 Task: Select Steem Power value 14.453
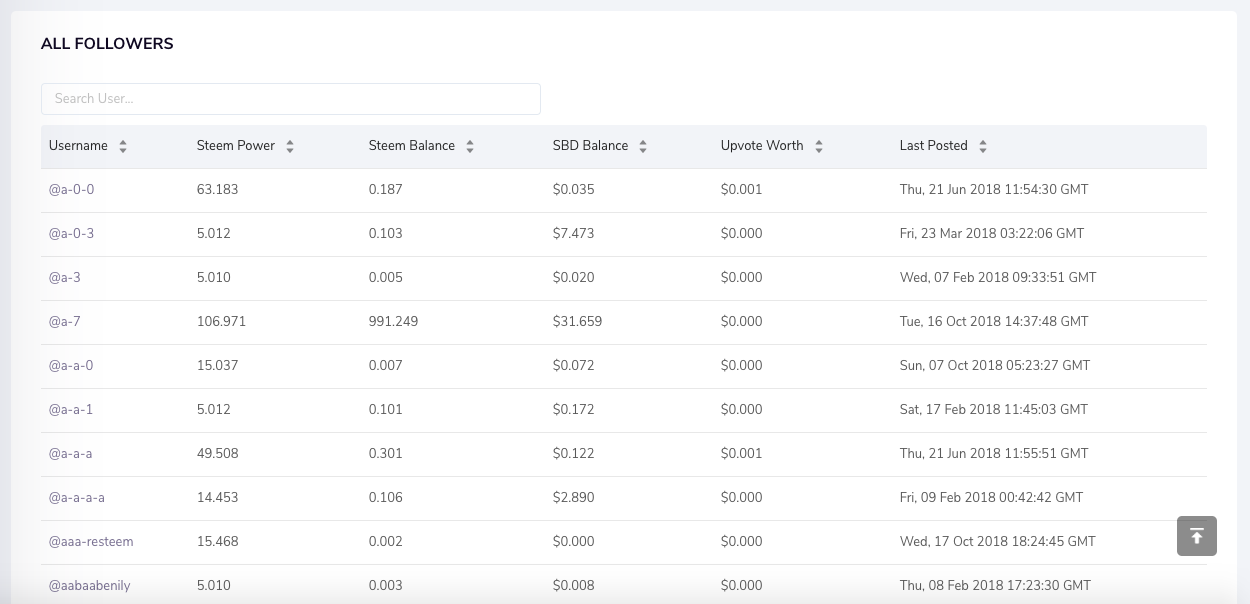point(218,498)
